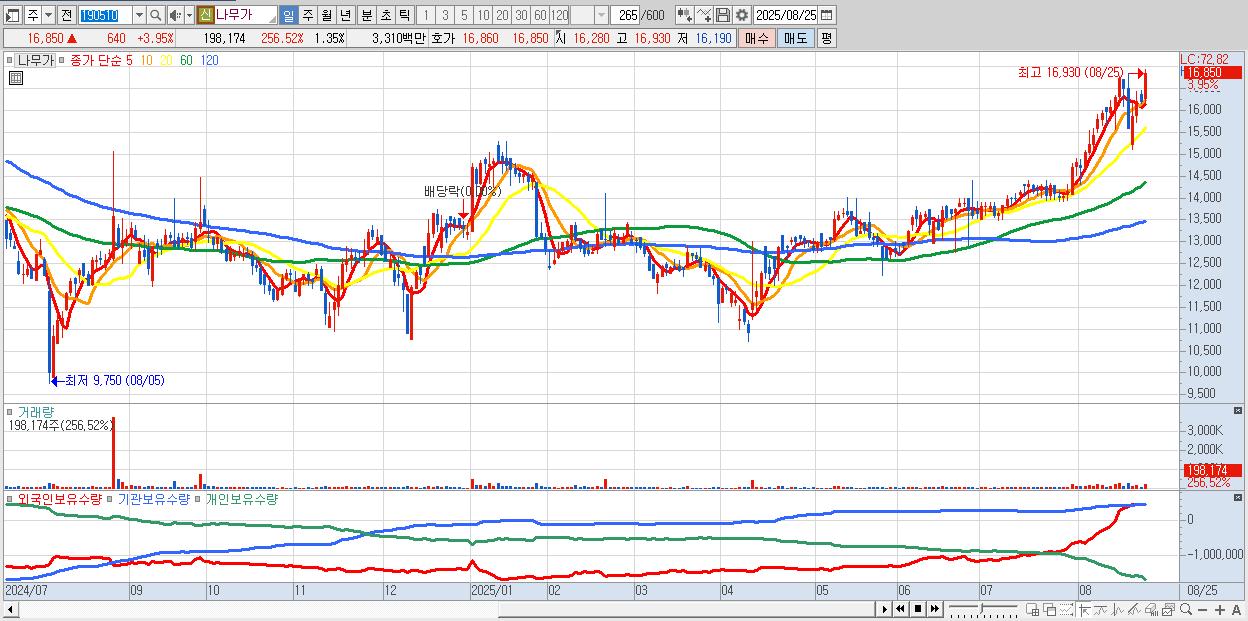Choose the 30 interval button
This screenshot has height=621, width=1248.
click(521, 15)
